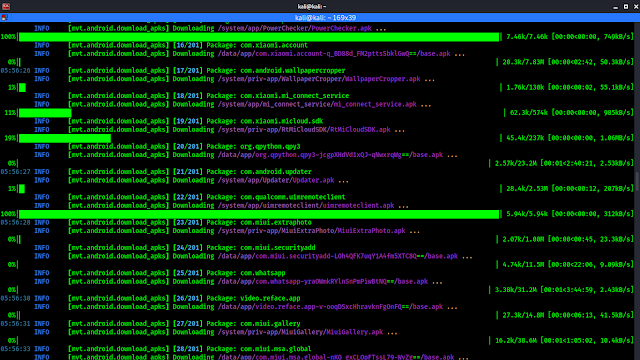
Task: Click the stats '3.38k/31.2M' transfer readout
Action: tap(564, 290)
